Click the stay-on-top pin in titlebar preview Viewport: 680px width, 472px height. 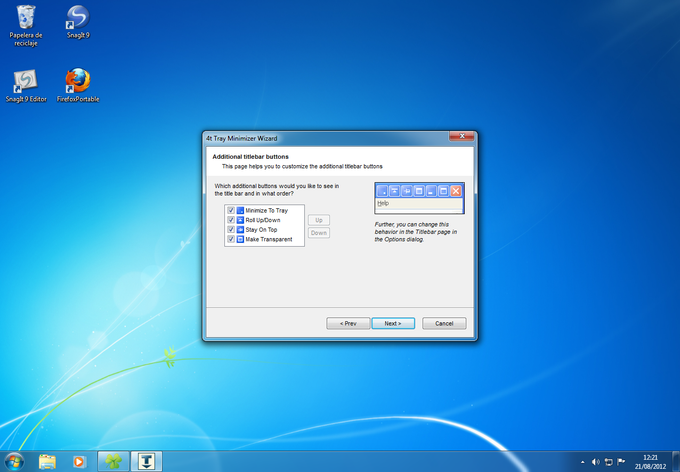click(x=406, y=191)
